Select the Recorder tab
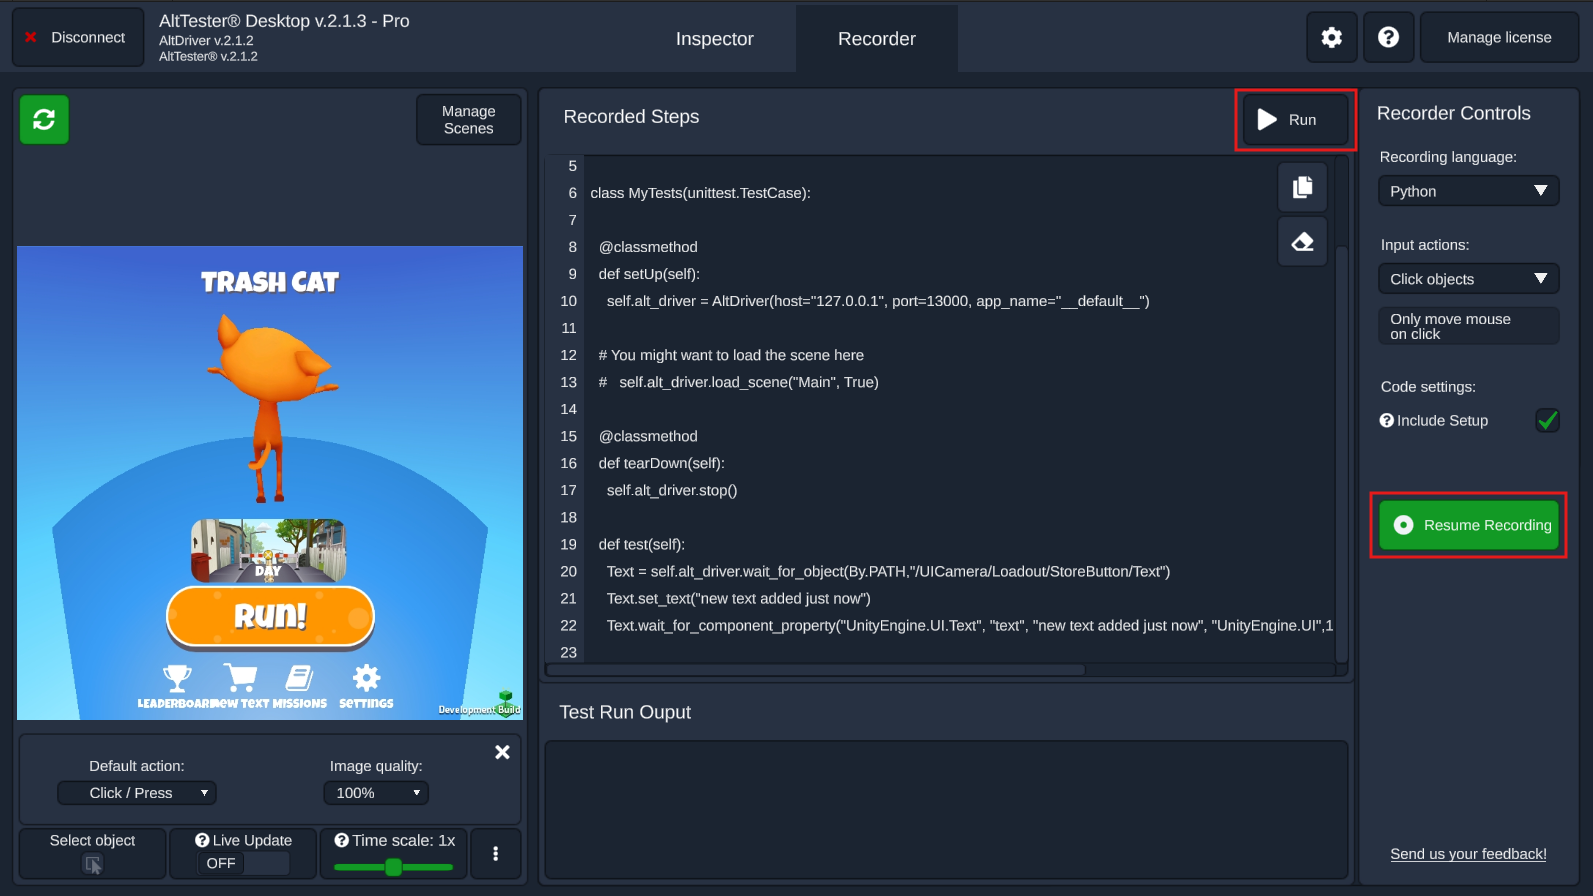Viewport: 1593px width, 896px height. pos(876,39)
